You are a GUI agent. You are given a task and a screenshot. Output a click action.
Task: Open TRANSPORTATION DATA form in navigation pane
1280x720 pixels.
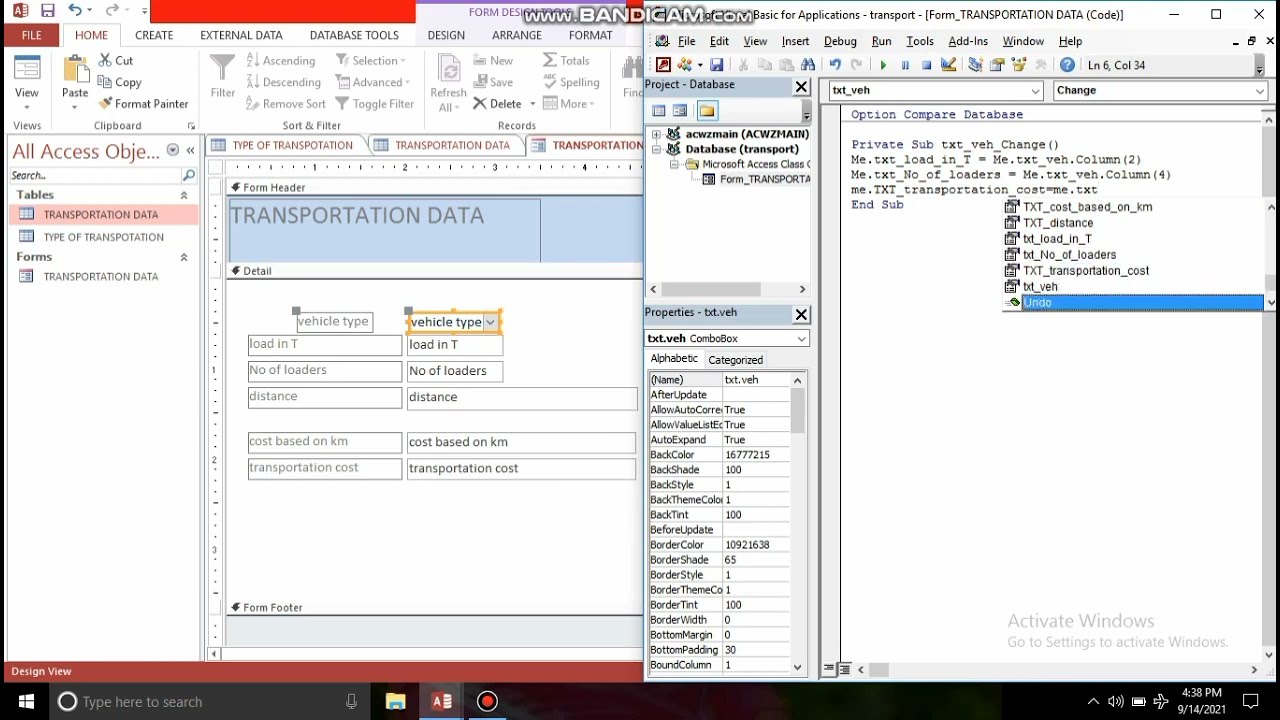click(x=100, y=277)
